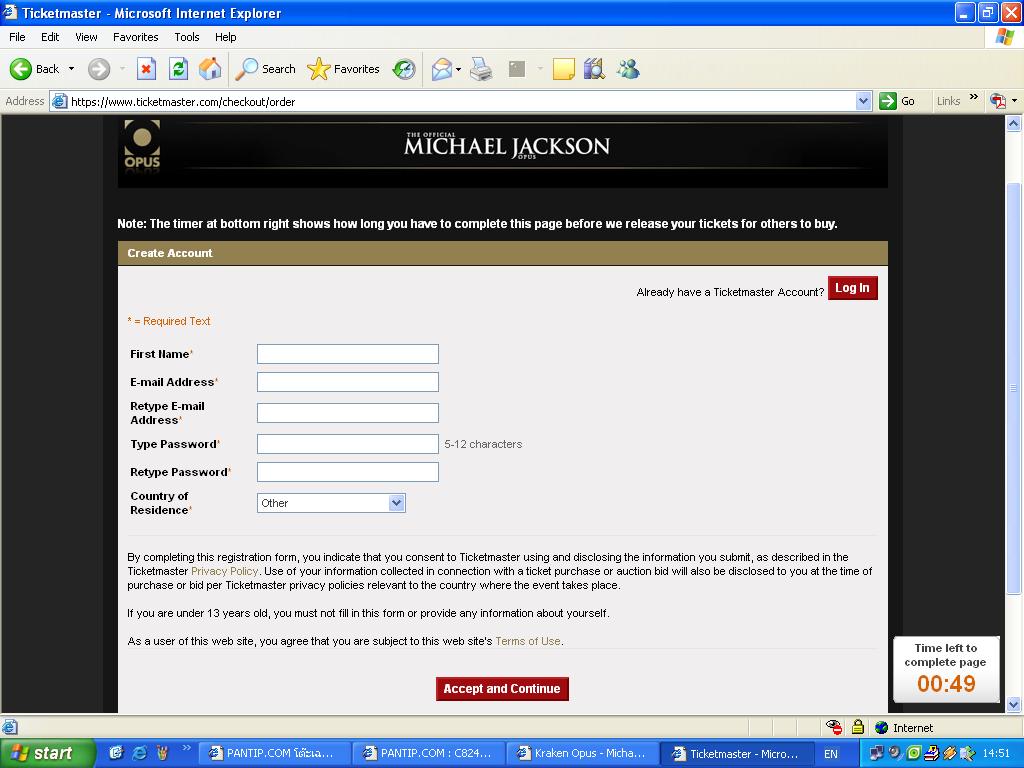Open the File menu

17,37
